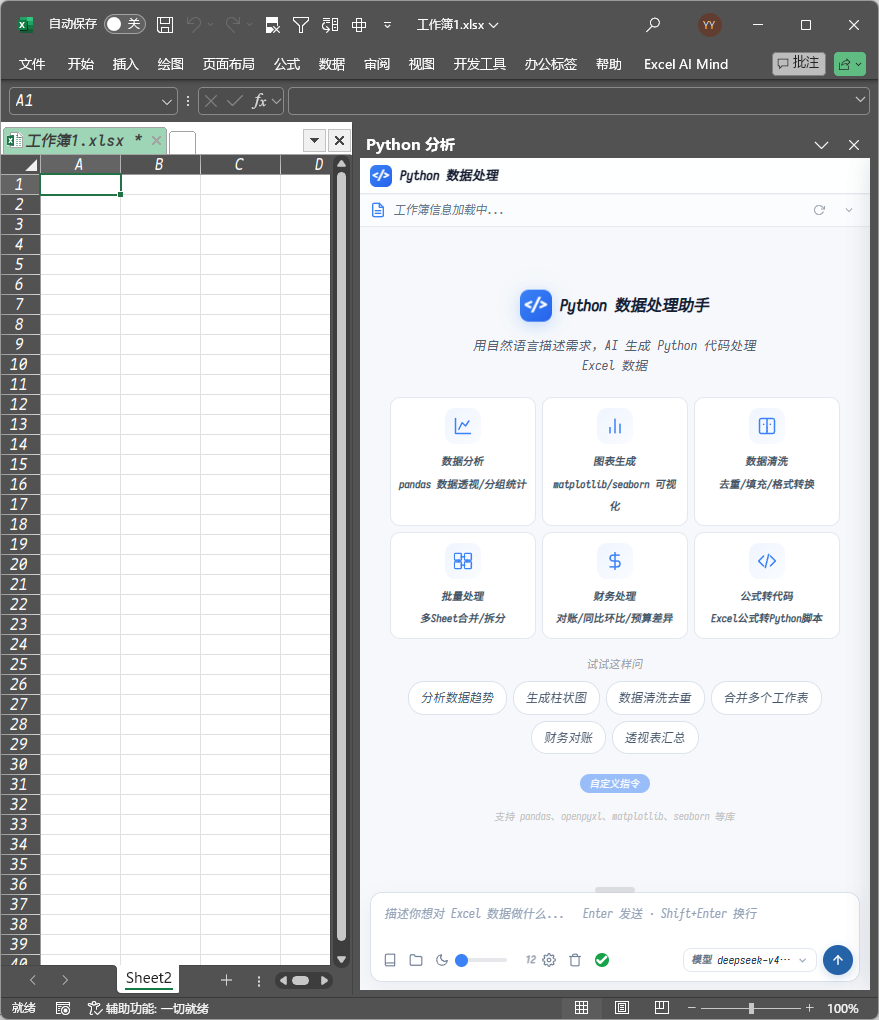The image size is (879, 1020).
Task: Open the search magnifier in title bar
Action: tap(653, 25)
